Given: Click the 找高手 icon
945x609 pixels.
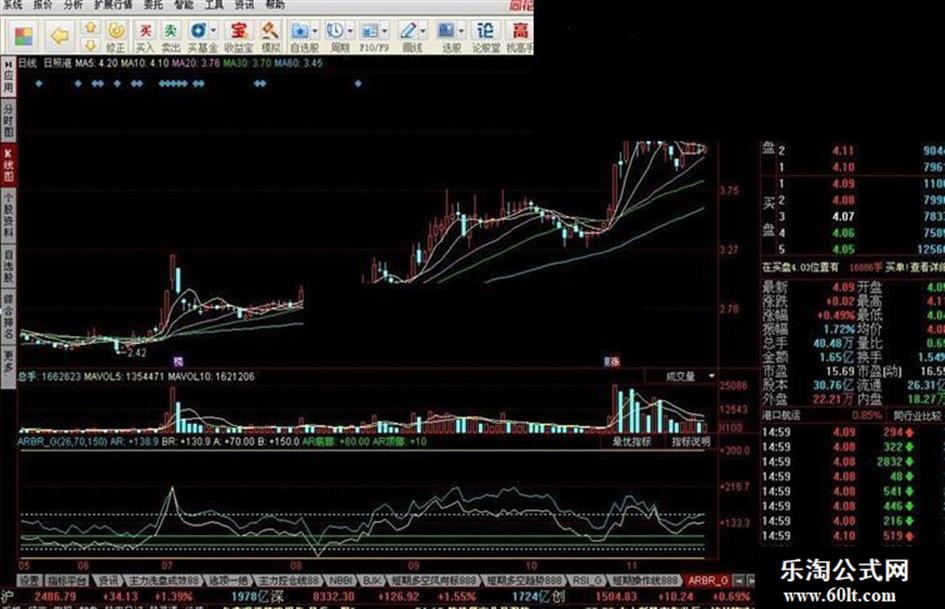Looking at the screenshot, I should point(520,30).
